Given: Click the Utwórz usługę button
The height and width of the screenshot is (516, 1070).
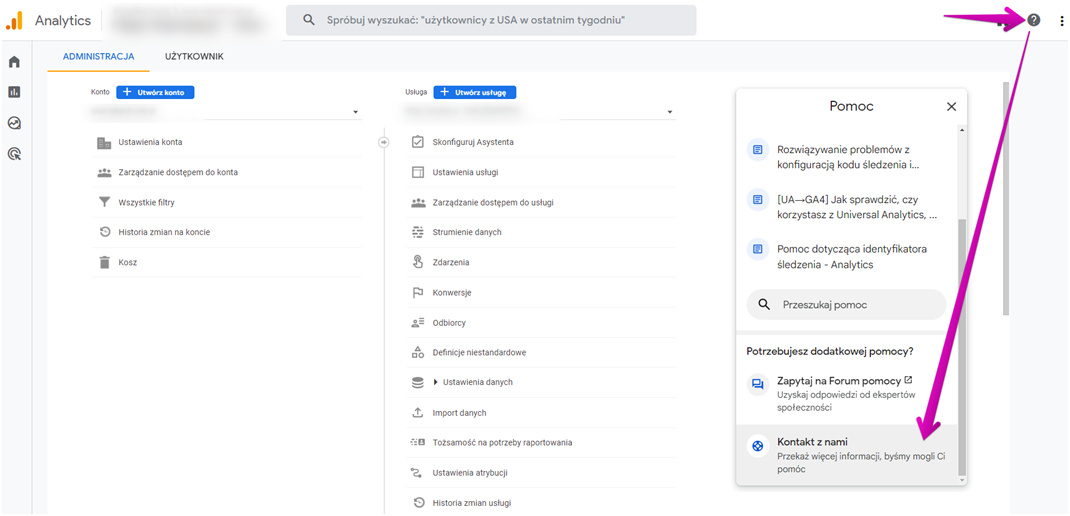Looking at the screenshot, I should tap(475, 92).
